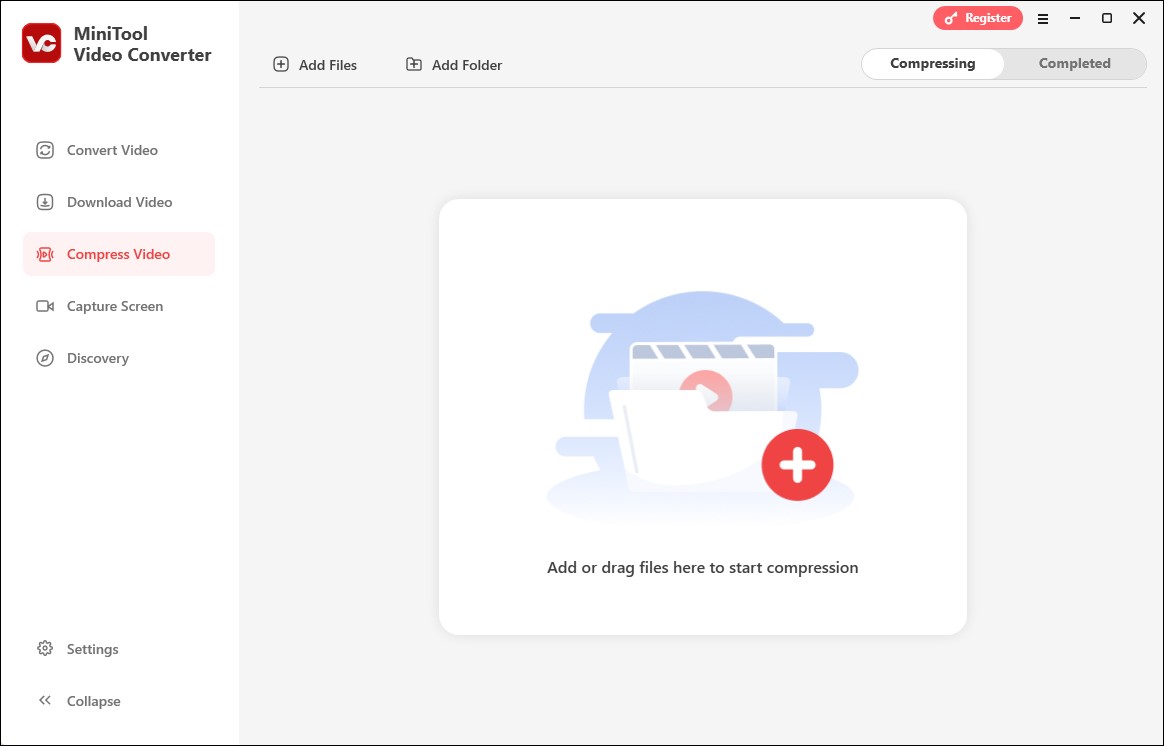Open the hamburger menu in title bar

tap(1043, 19)
